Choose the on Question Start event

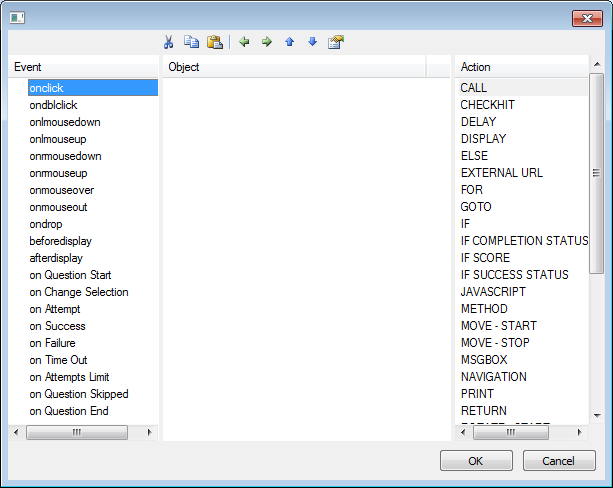70,275
